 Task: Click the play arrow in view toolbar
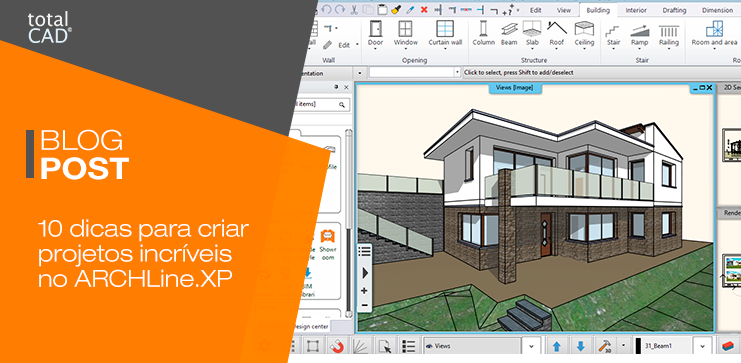coord(364,273)
